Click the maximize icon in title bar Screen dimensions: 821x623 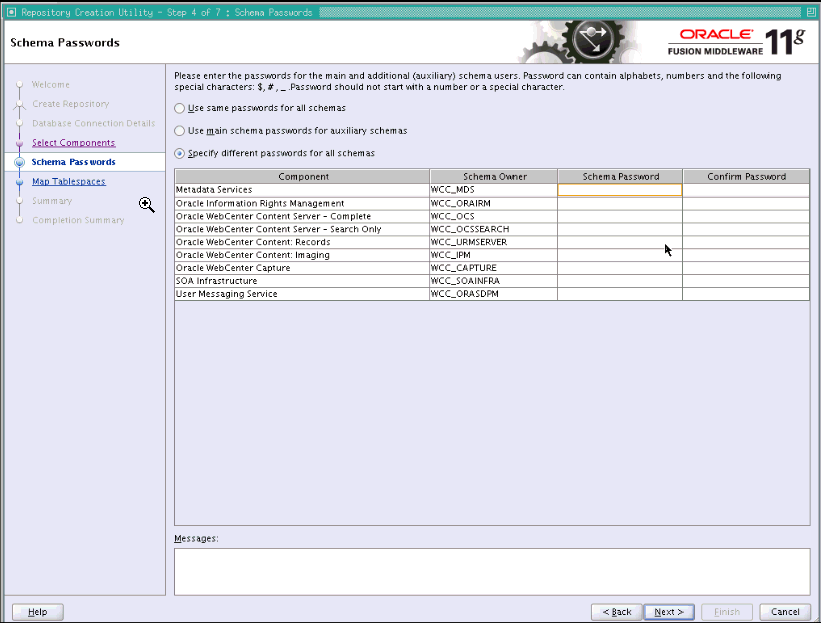(x=811, y=12)
